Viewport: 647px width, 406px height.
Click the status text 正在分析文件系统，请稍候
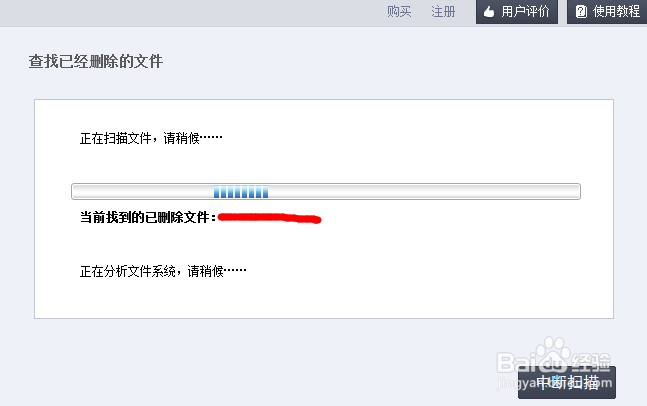click(x=163, y=271)
